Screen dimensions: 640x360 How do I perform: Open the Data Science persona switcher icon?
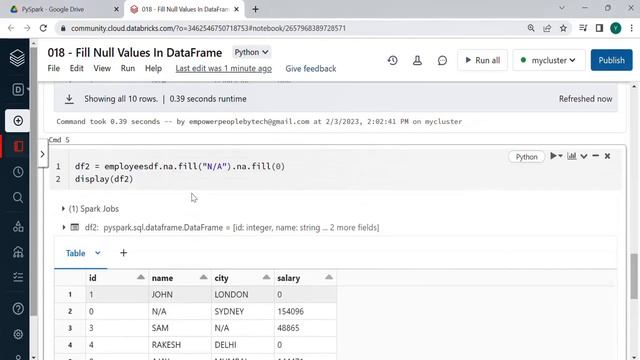(x=18, y=89)
